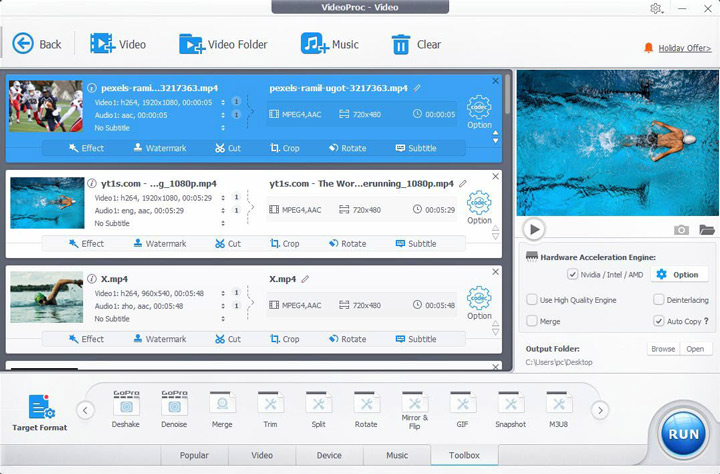
Task: Select Mirror & Flip tool
Action: 415,411
